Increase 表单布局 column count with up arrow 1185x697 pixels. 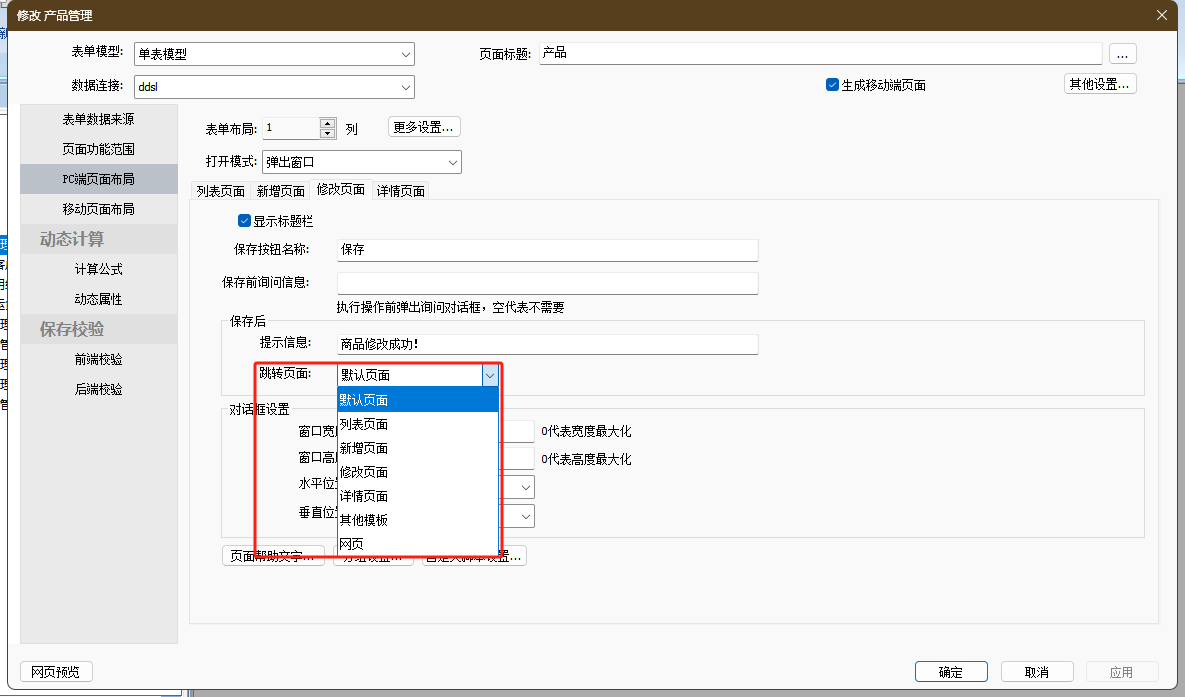tap(327, 123)
